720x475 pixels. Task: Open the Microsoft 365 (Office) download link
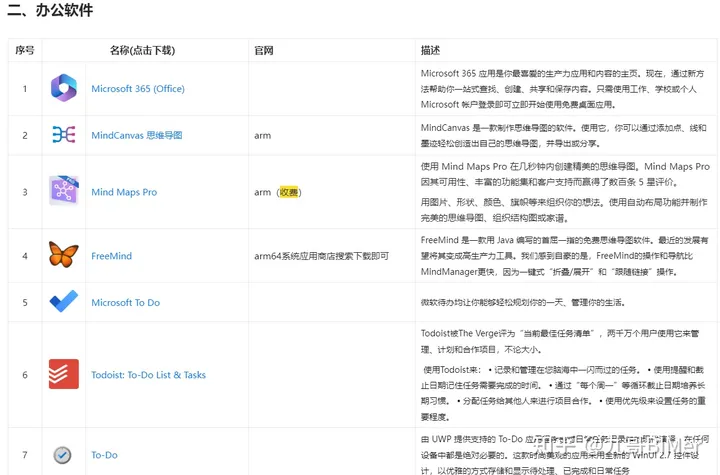[x=138, y=89]
